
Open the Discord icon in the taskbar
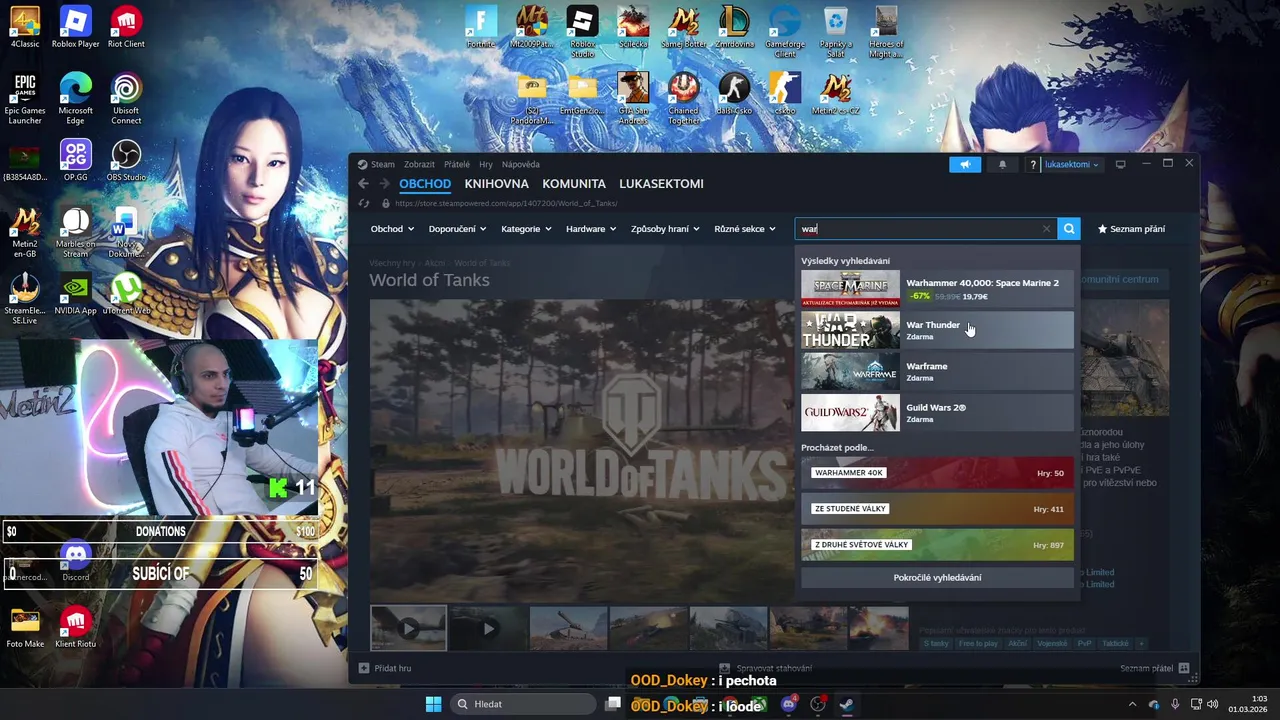(788, 704)
